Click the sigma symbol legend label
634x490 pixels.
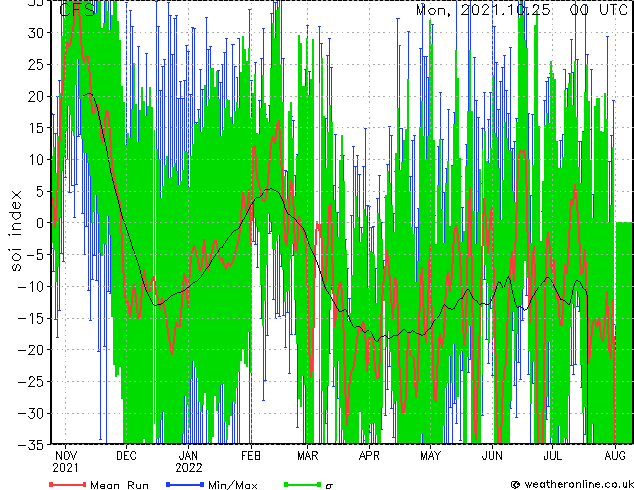tap(329, 486)
